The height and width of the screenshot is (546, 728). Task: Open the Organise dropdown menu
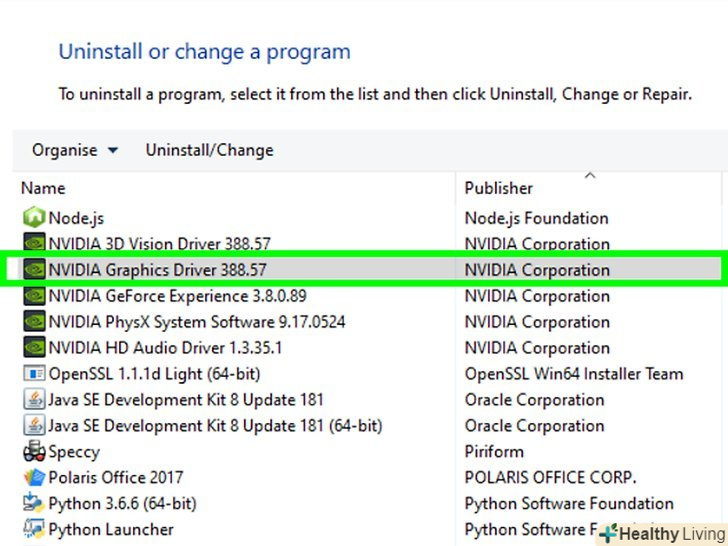[x=75, y=150]
